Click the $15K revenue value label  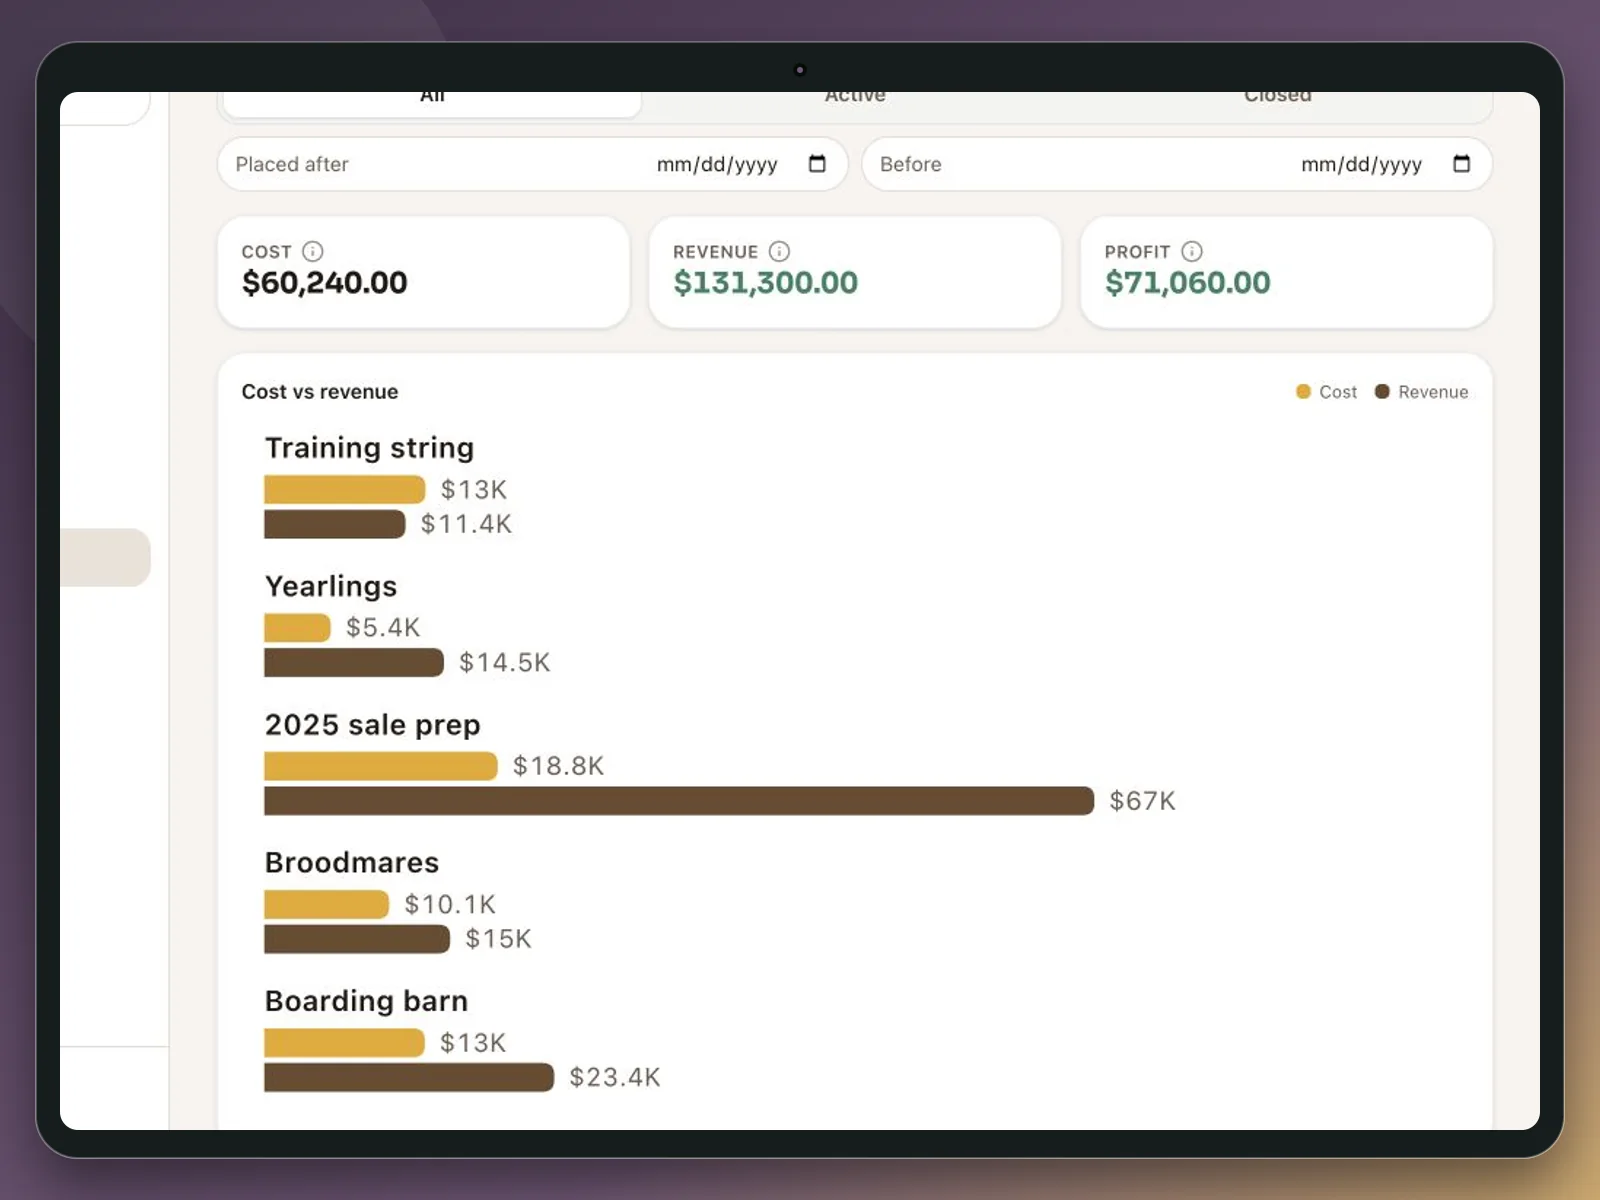coord(498,939)
